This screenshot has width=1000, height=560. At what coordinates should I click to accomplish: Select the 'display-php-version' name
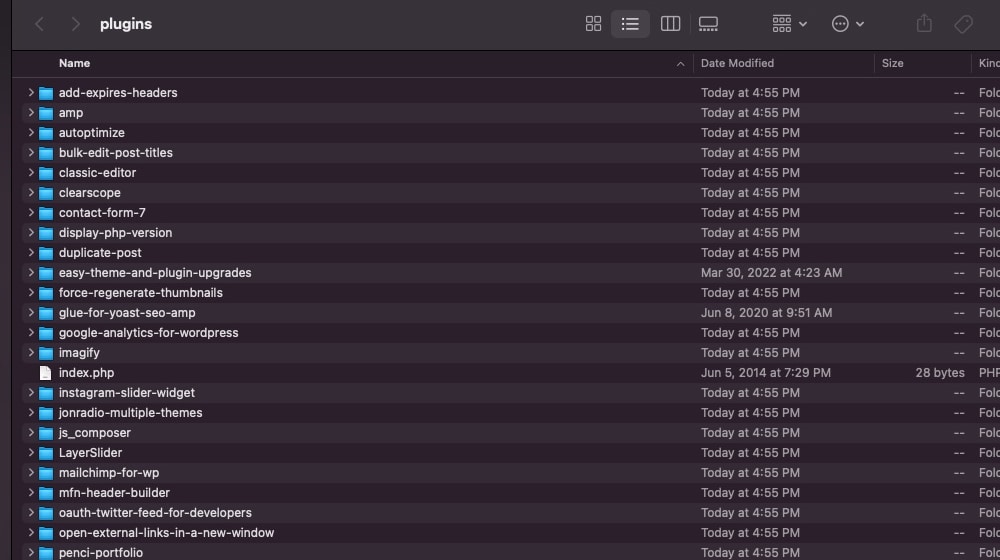(115, 233)
